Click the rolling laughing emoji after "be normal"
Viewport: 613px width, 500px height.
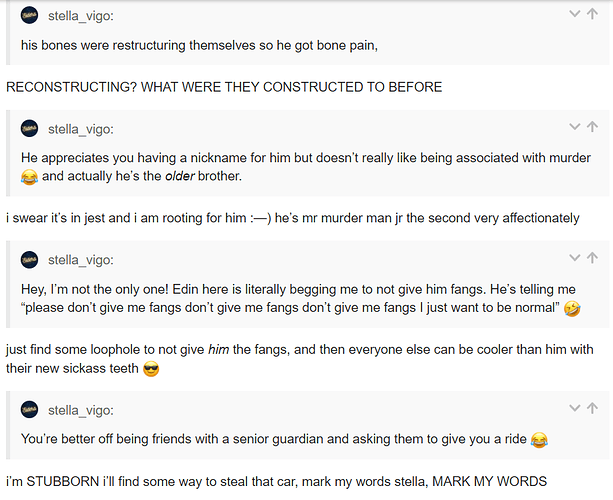tap(573, 308)
